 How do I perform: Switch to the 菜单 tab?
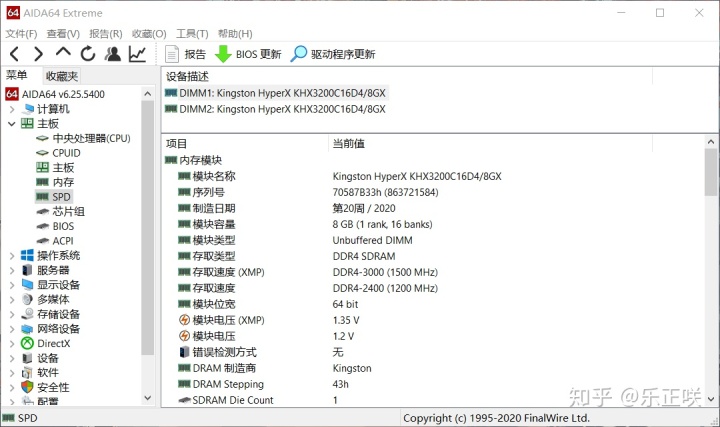click(17, 75)
